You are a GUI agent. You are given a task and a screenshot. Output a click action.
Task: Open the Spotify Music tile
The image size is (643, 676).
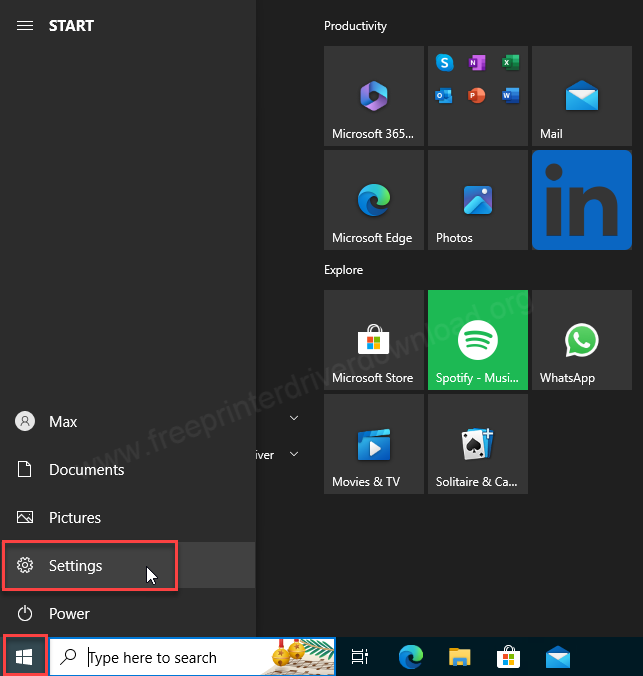(477, 340)
